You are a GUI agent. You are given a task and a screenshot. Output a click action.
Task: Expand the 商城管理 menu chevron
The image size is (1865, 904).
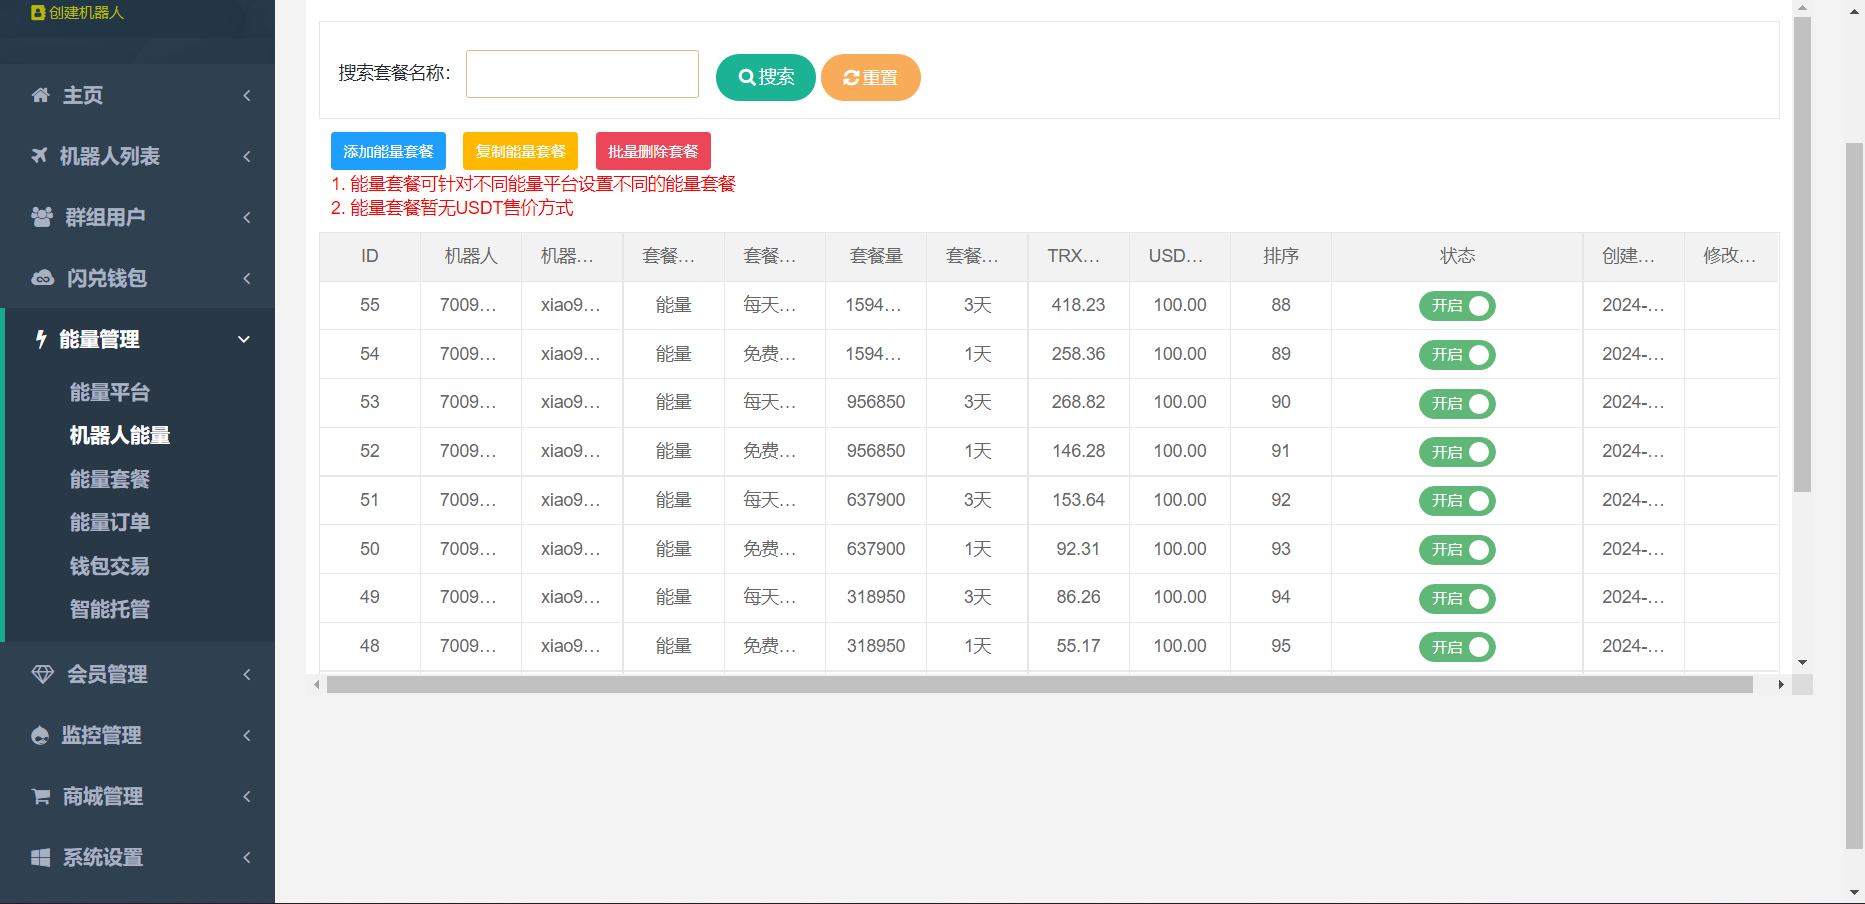[x=247, y=796]
